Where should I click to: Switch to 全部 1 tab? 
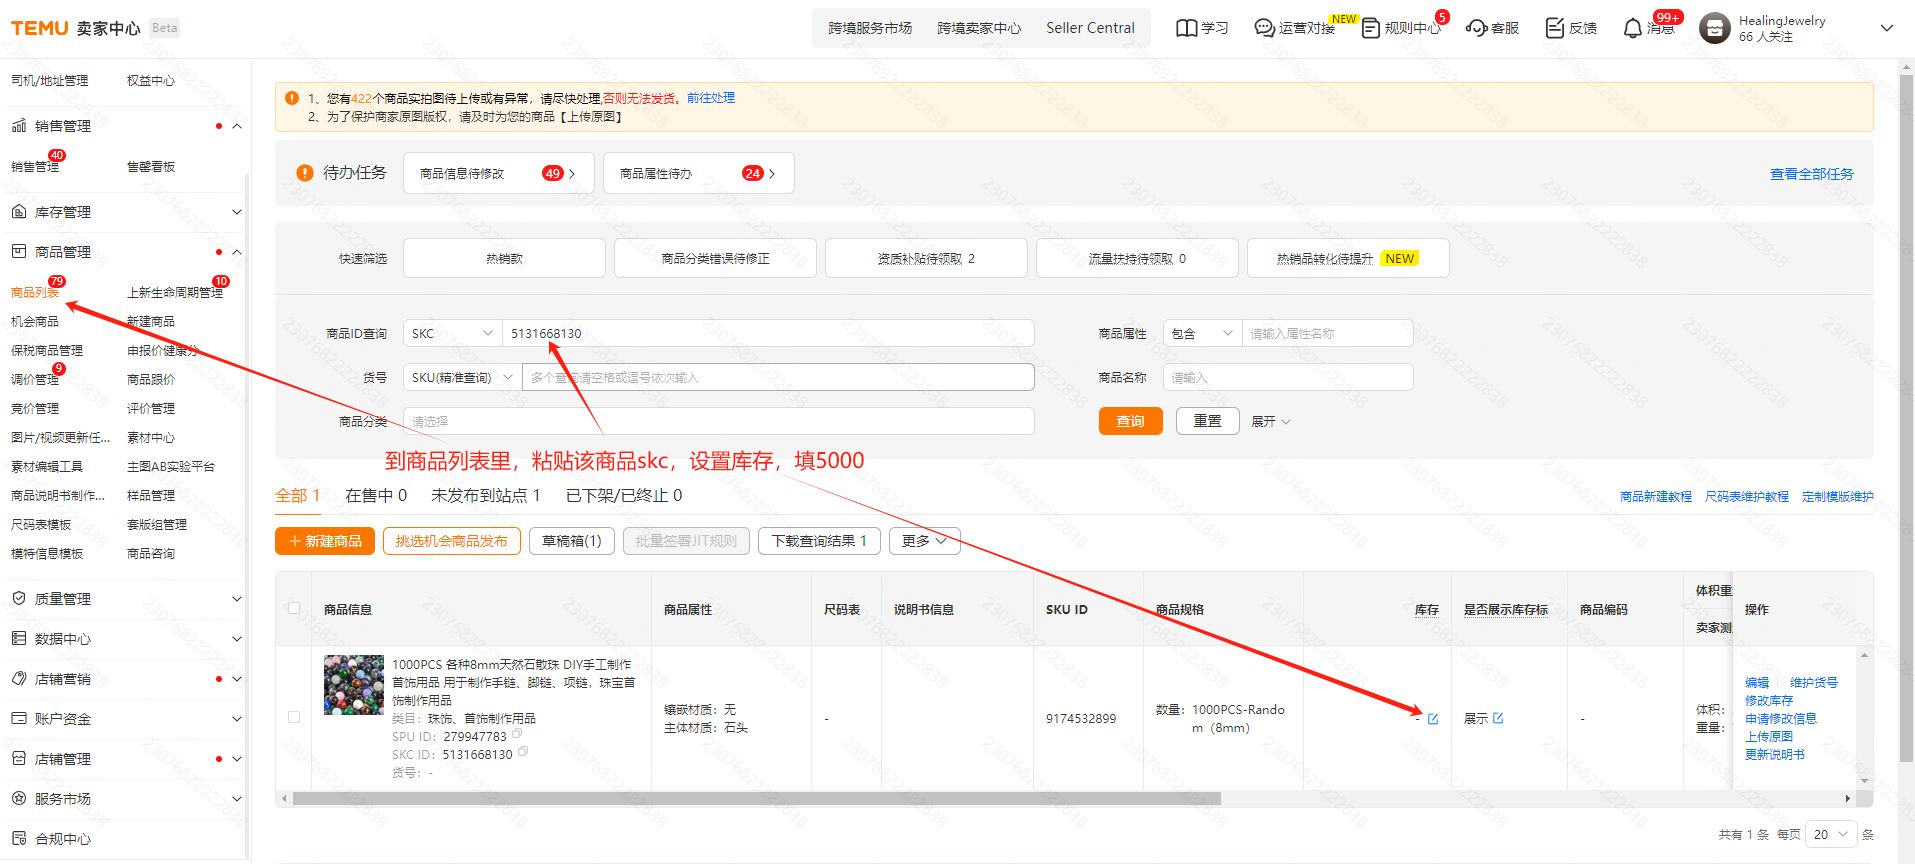(x=298, y=495)
